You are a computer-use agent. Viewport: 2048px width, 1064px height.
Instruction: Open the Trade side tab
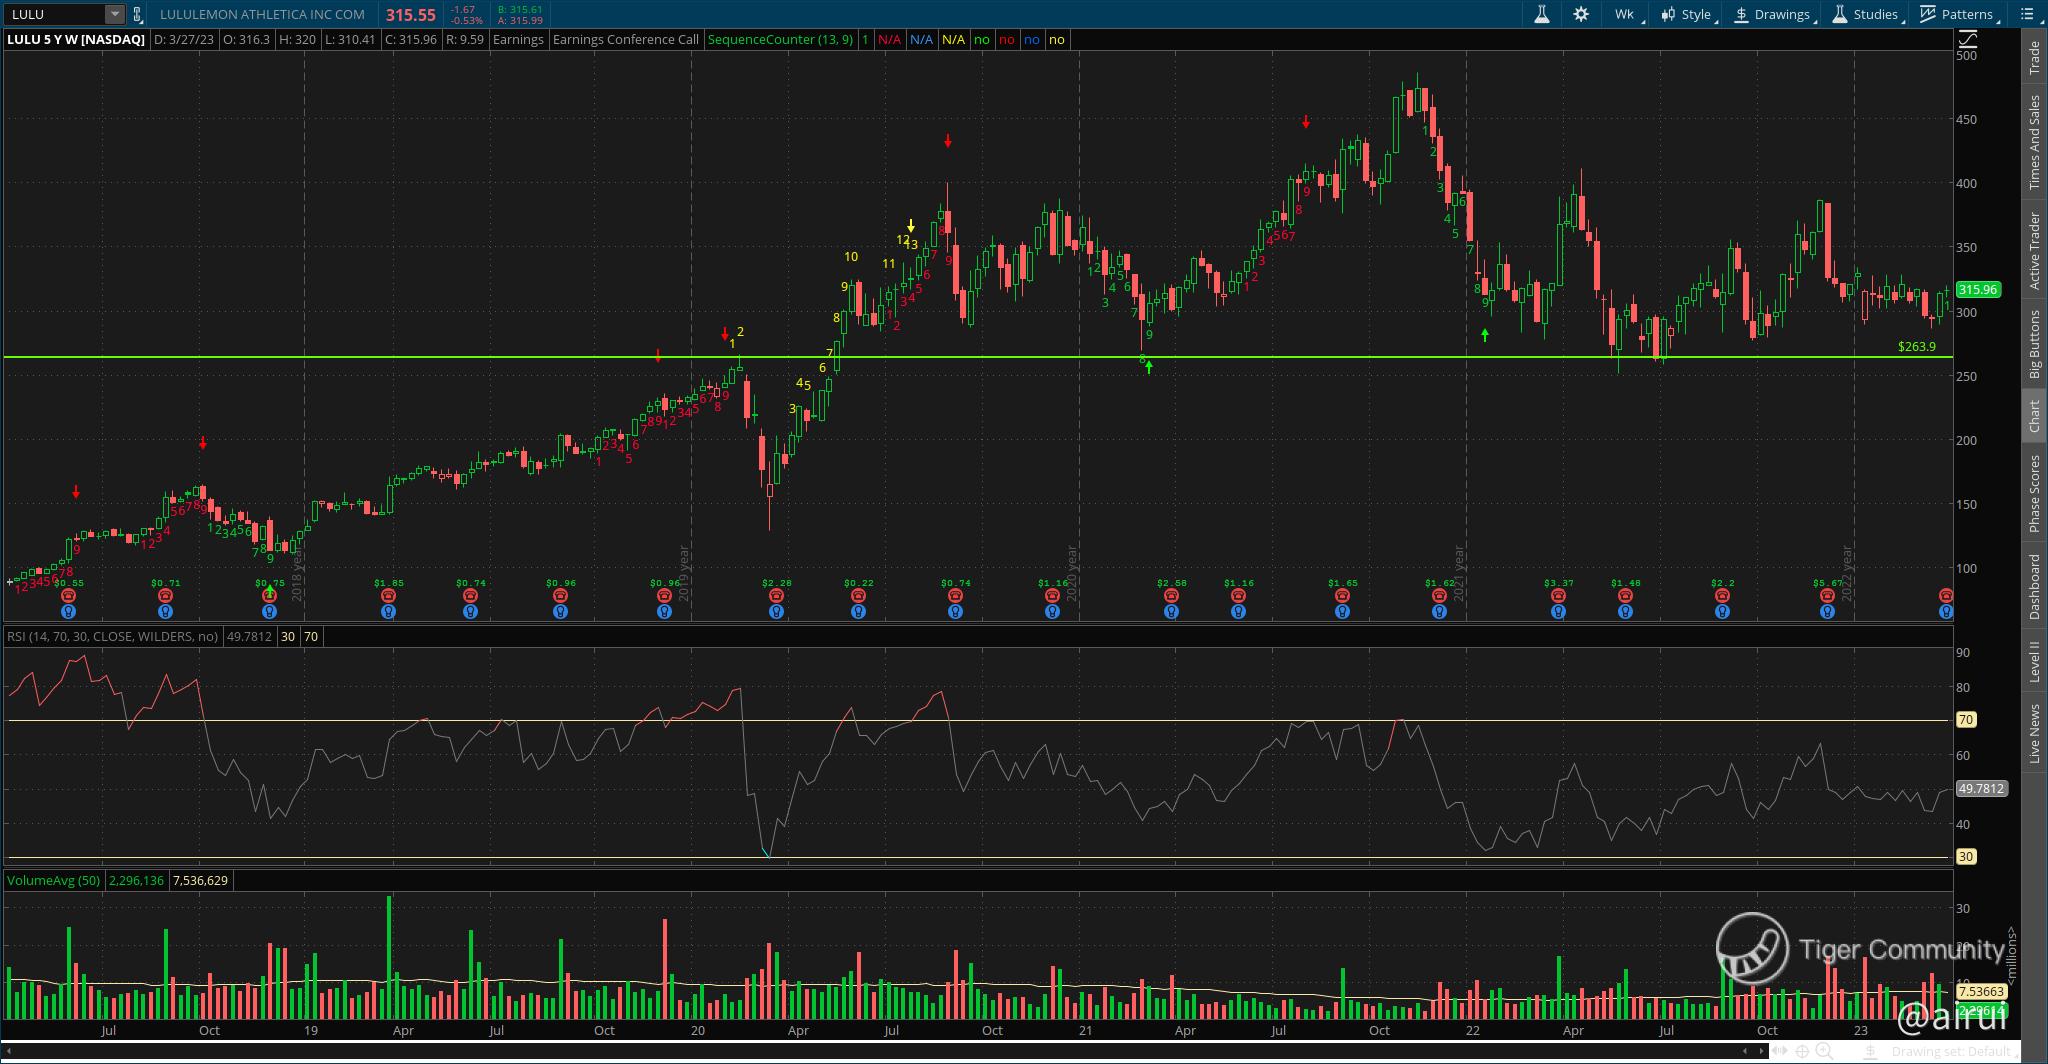pos(2034,57)
